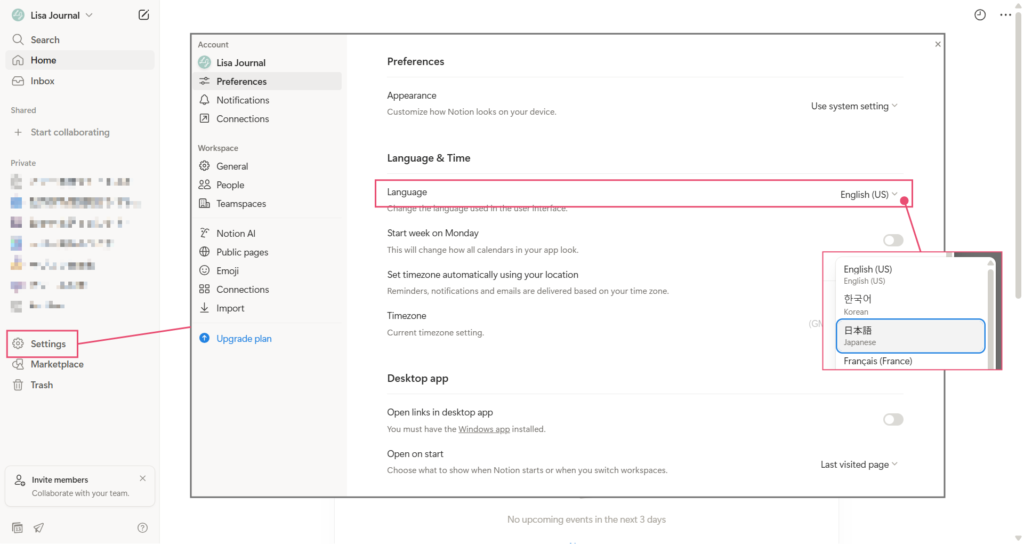
Task: Open Notion AI settings
Action: pos(268,233)
